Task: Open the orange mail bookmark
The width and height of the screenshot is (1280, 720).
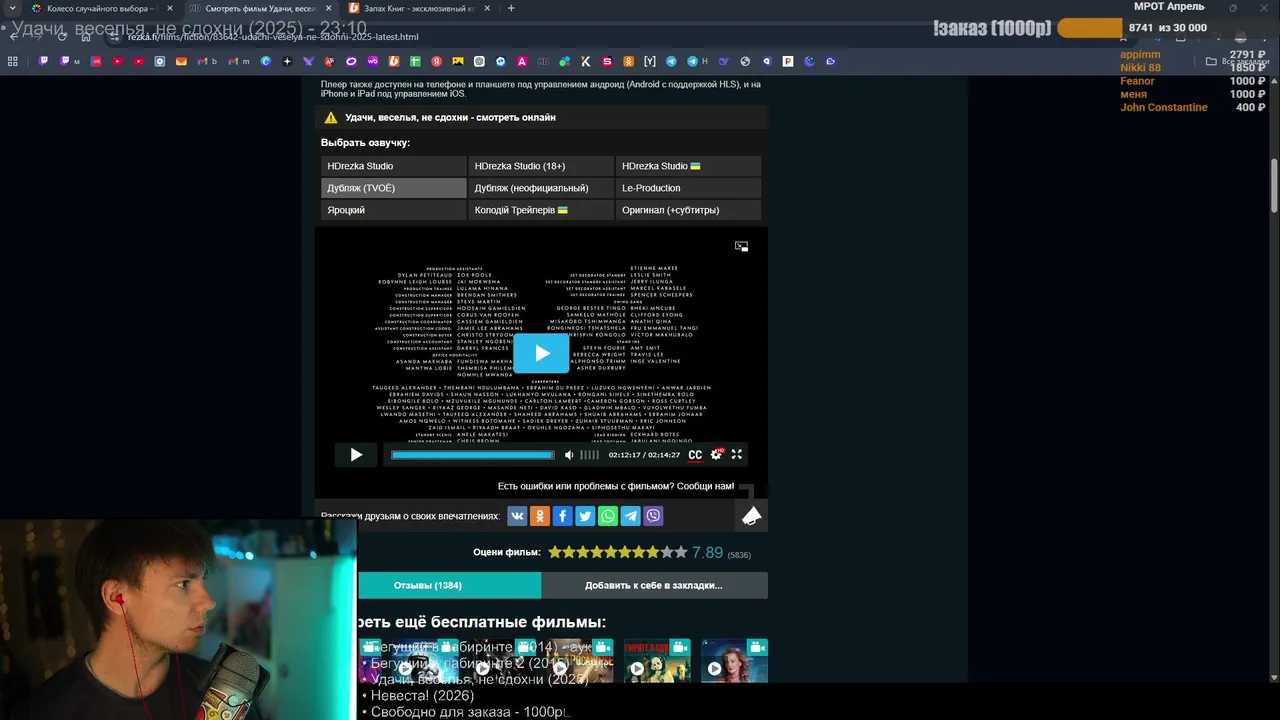Action: pos(181,61)
